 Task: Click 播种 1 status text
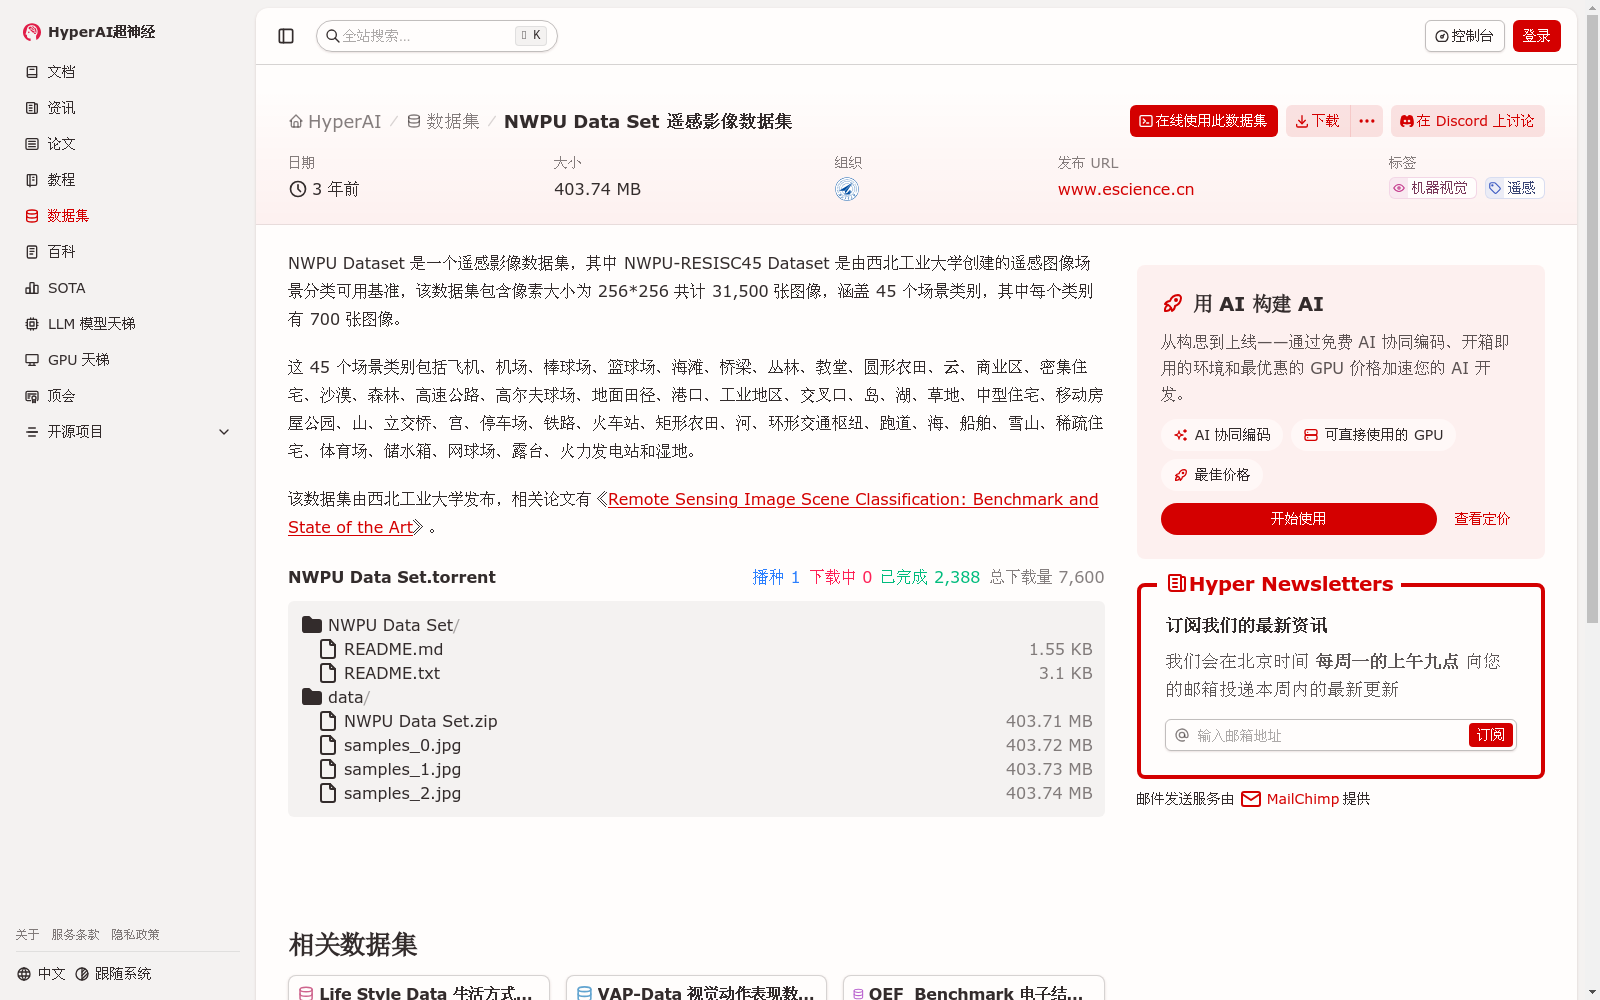[776, 577]
